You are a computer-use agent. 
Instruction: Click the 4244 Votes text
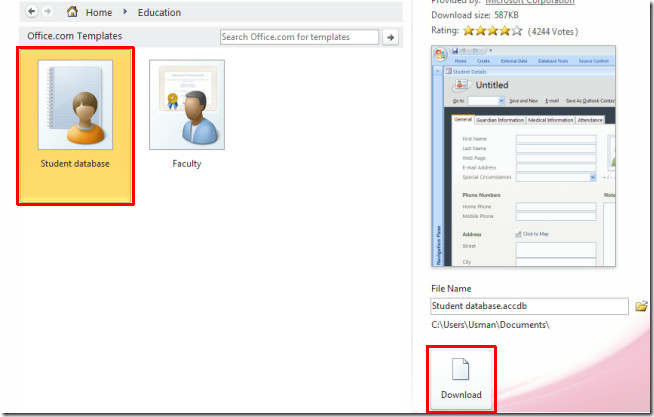[x=553, y=31]
